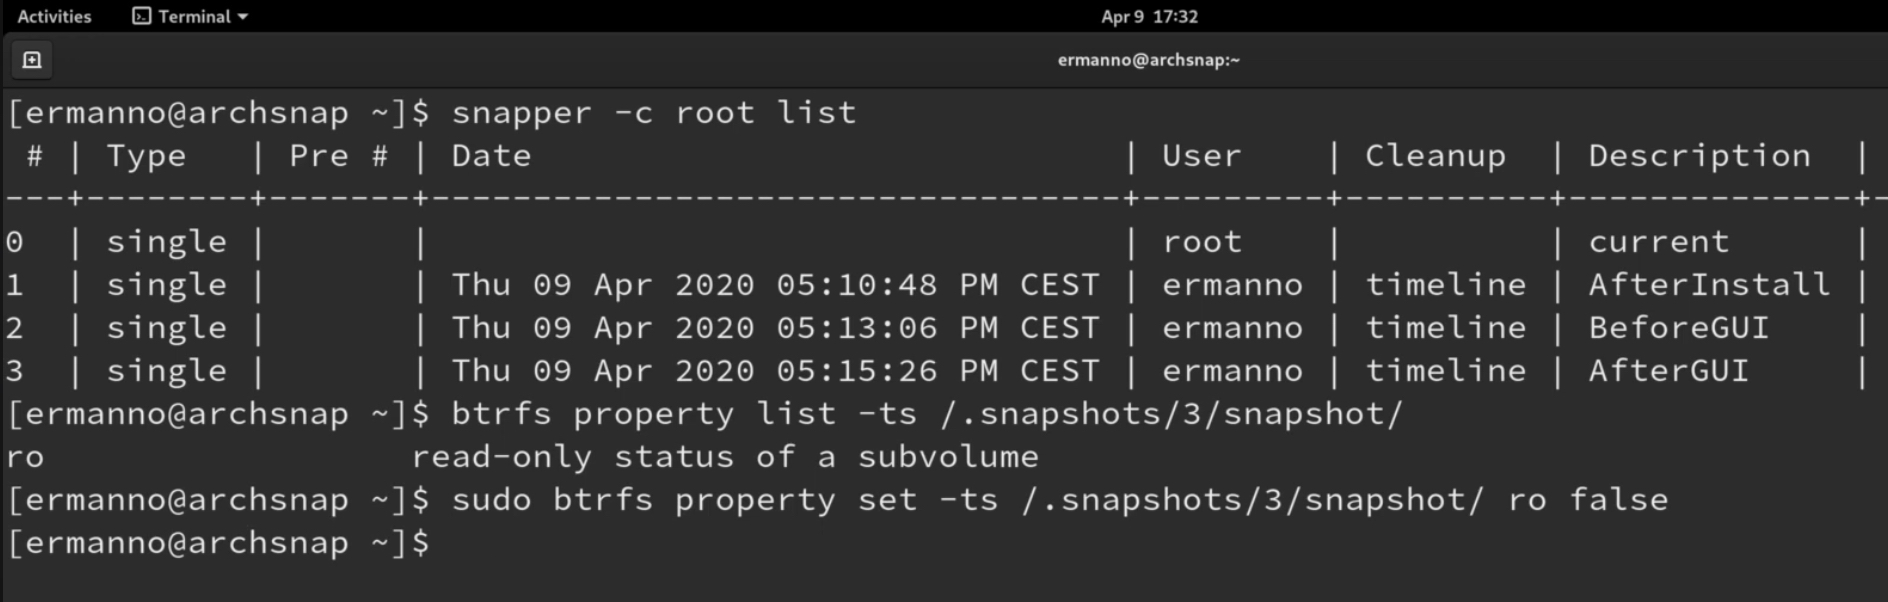Click the snapper -c root list command
The image size is (1888, 602).
tap(654, 112)
